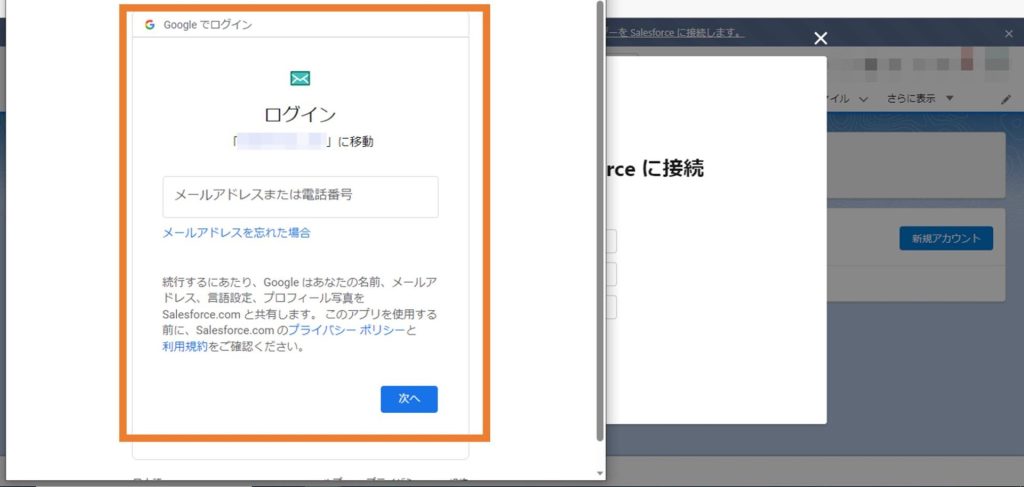Open the プライバシー ポリシー link
This screenshot has width=1024, height=487.
pos(346,330)
